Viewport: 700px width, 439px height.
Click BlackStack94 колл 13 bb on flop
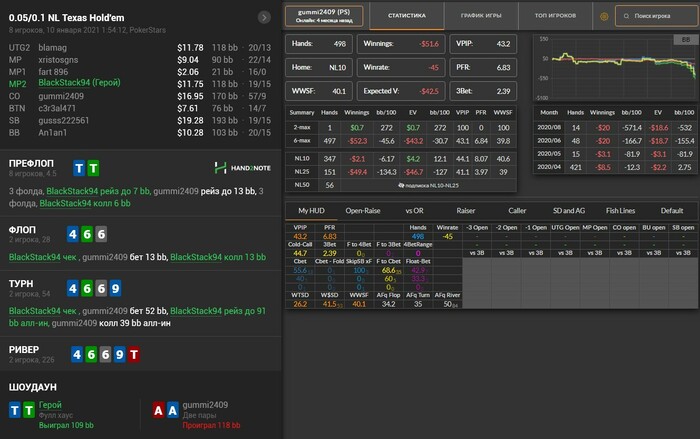(218, 257)
